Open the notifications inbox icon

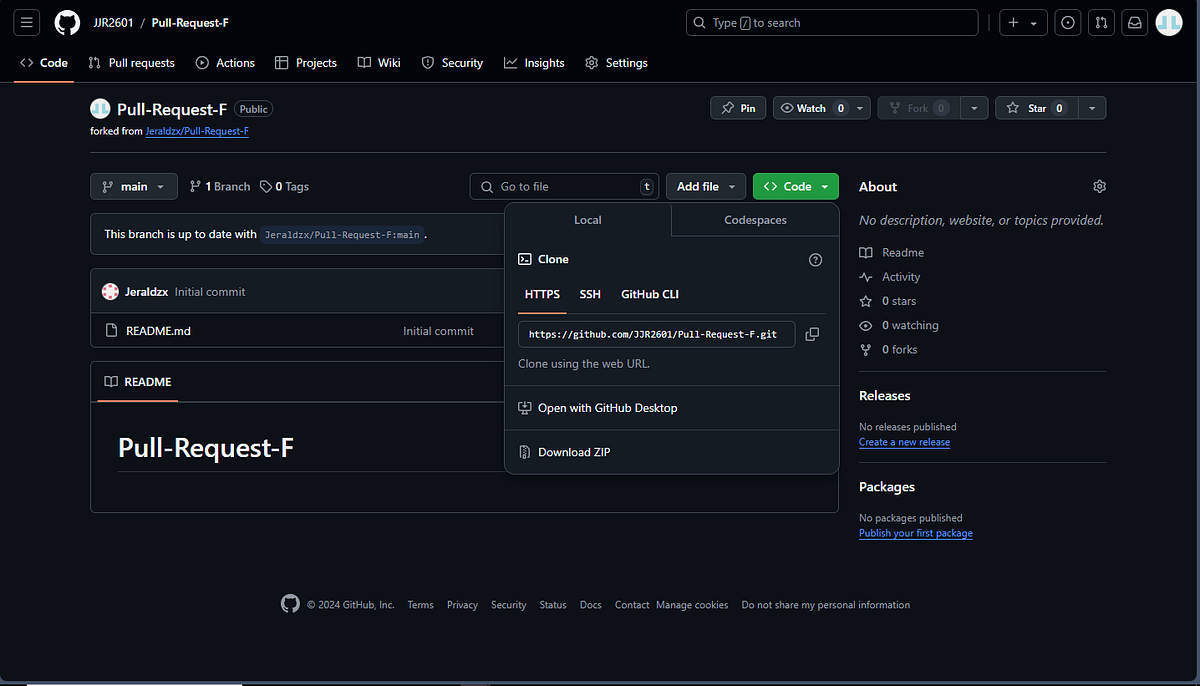pos(1134,22)
